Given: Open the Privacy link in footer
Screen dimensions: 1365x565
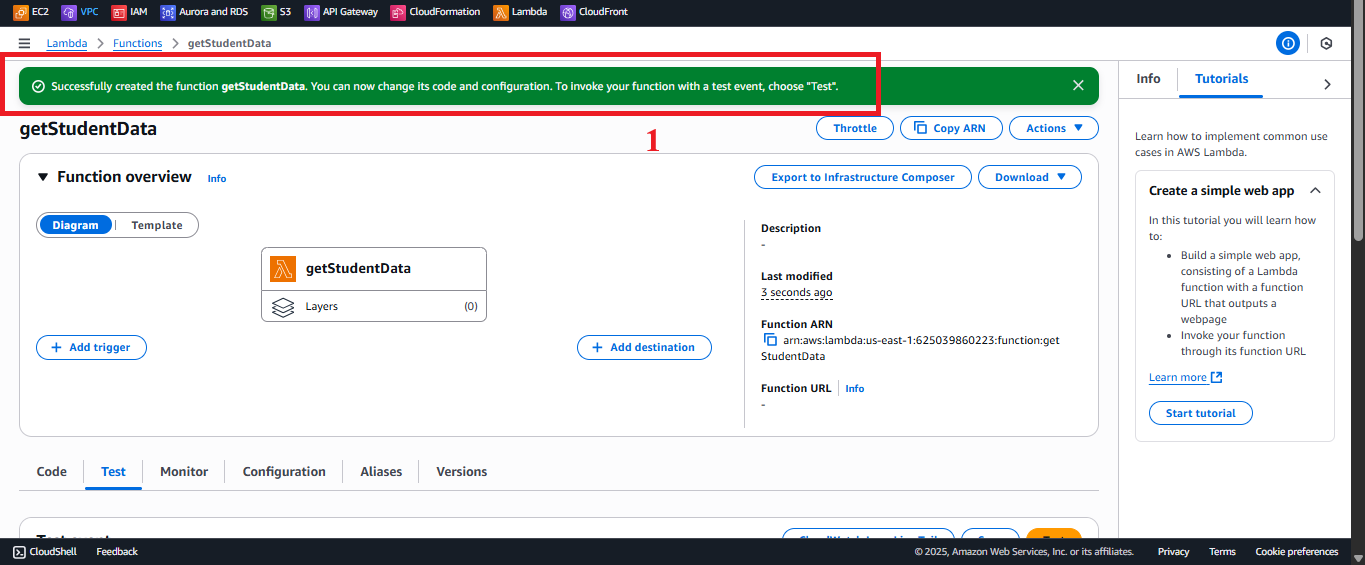Looking at the screenshot, I should [x=1174, y=551].
